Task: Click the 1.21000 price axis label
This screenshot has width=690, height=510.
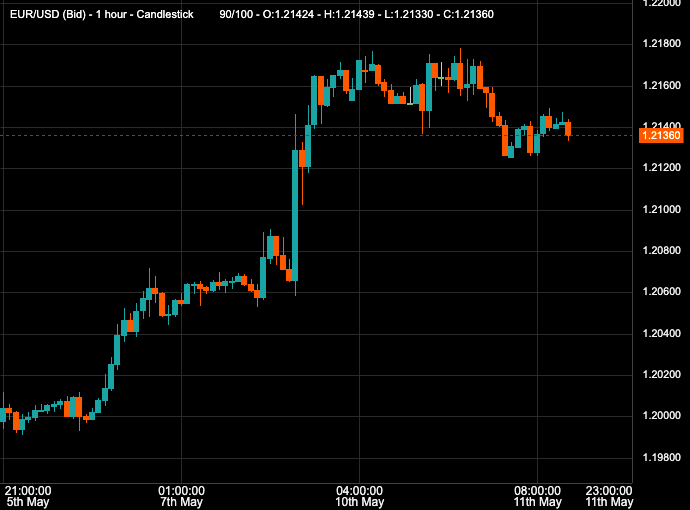Action: coord(662,209)
